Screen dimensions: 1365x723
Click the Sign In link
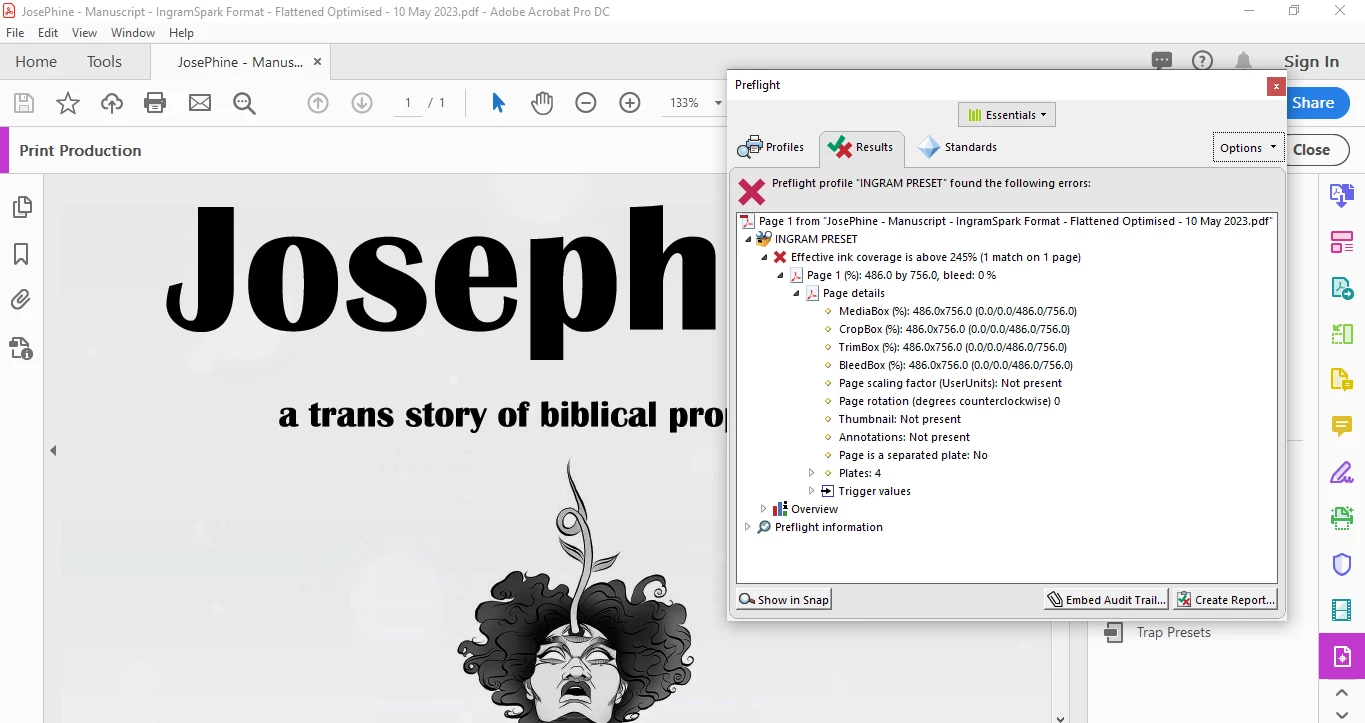point(1311,62)
